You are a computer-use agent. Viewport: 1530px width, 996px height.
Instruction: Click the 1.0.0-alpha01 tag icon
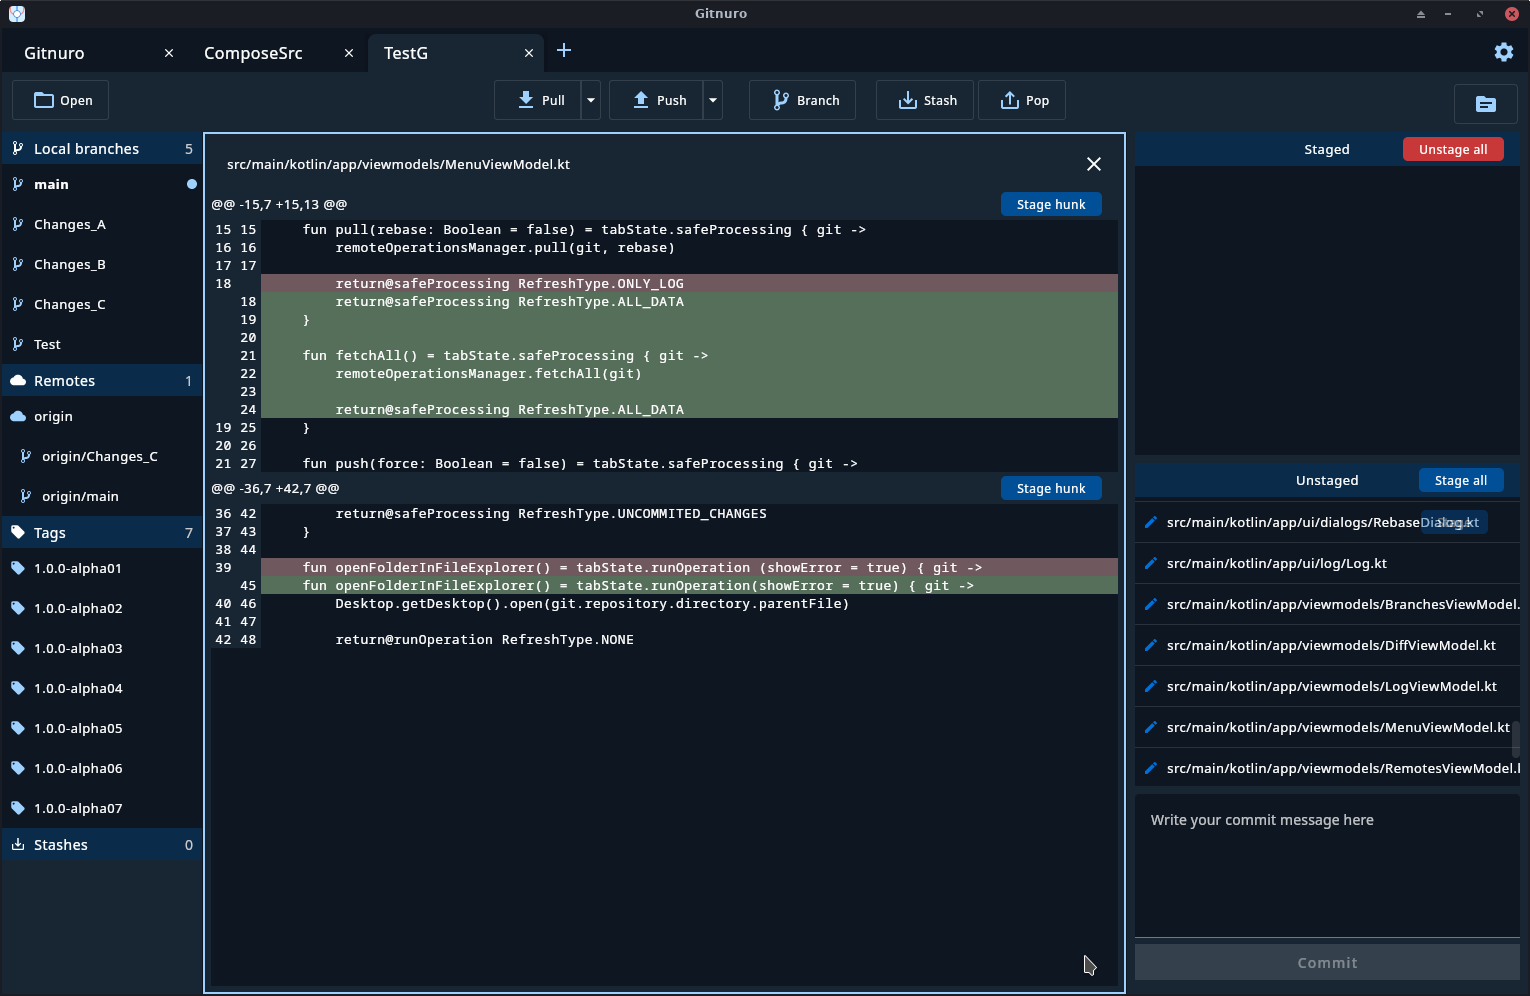[x=18, y=568]
